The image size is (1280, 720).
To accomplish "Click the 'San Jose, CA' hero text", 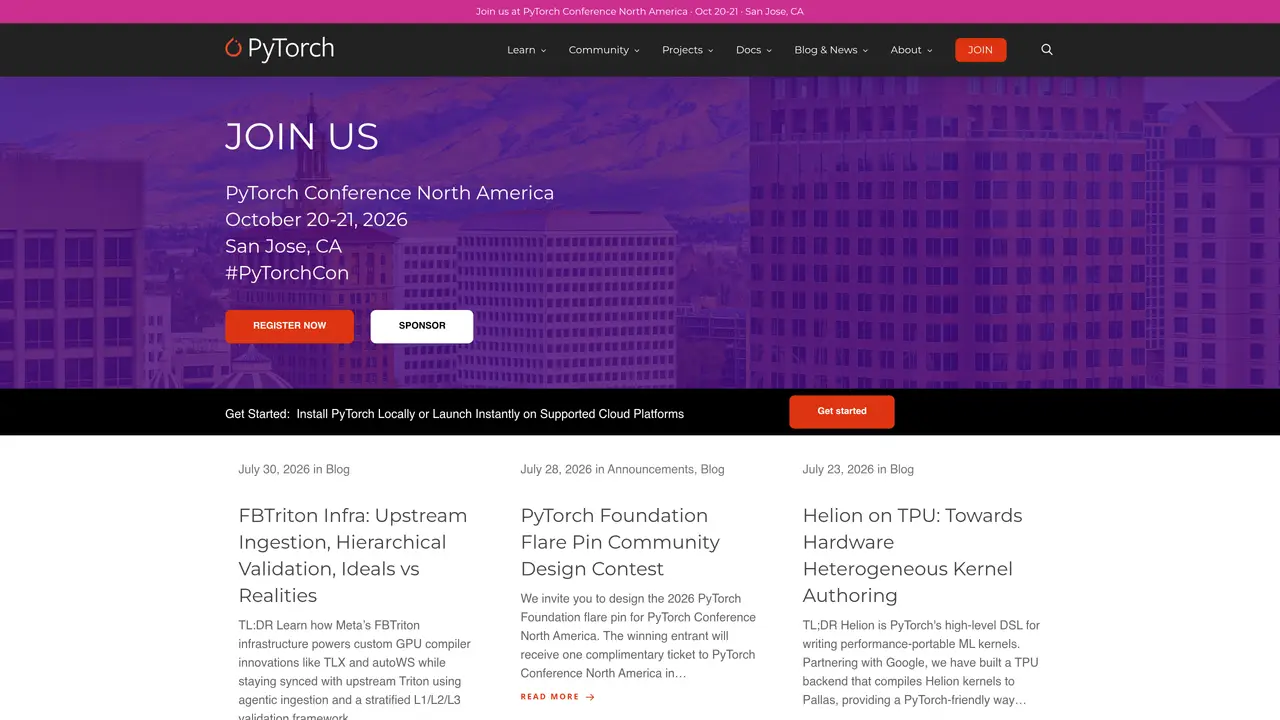I will pos(283,247).
